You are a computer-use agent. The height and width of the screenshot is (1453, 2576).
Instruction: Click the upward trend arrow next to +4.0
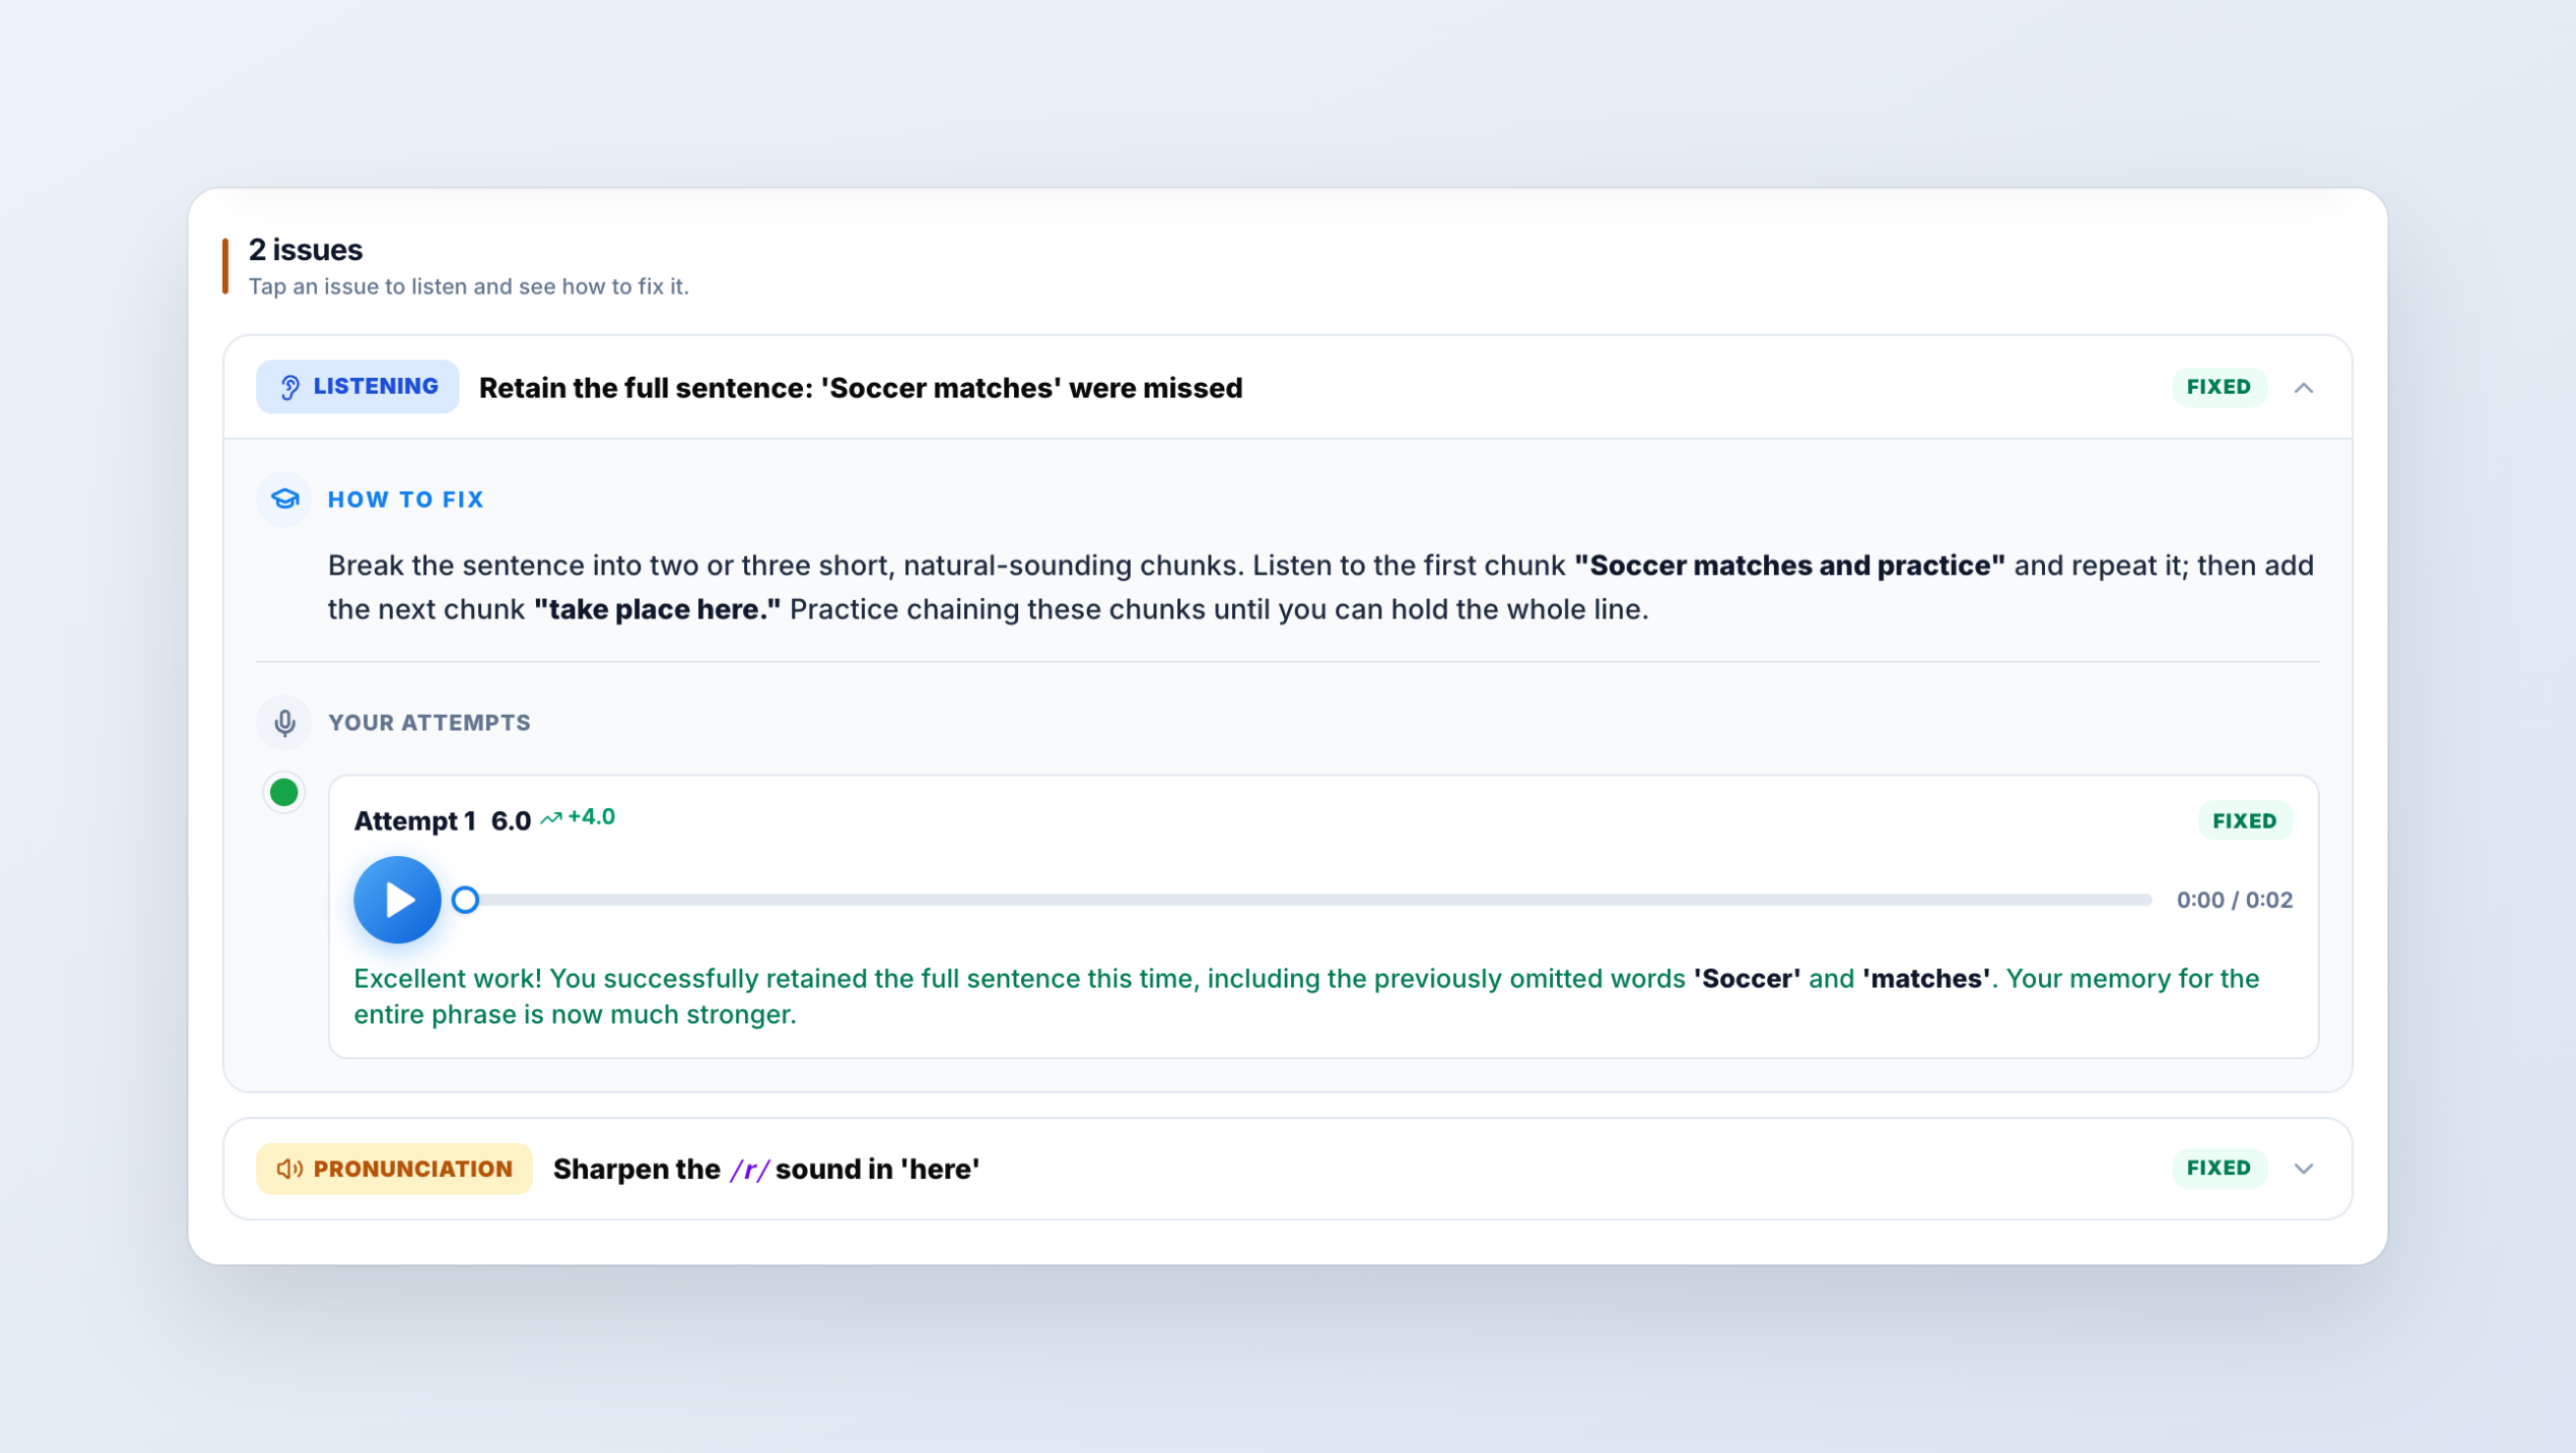[551, 818]
